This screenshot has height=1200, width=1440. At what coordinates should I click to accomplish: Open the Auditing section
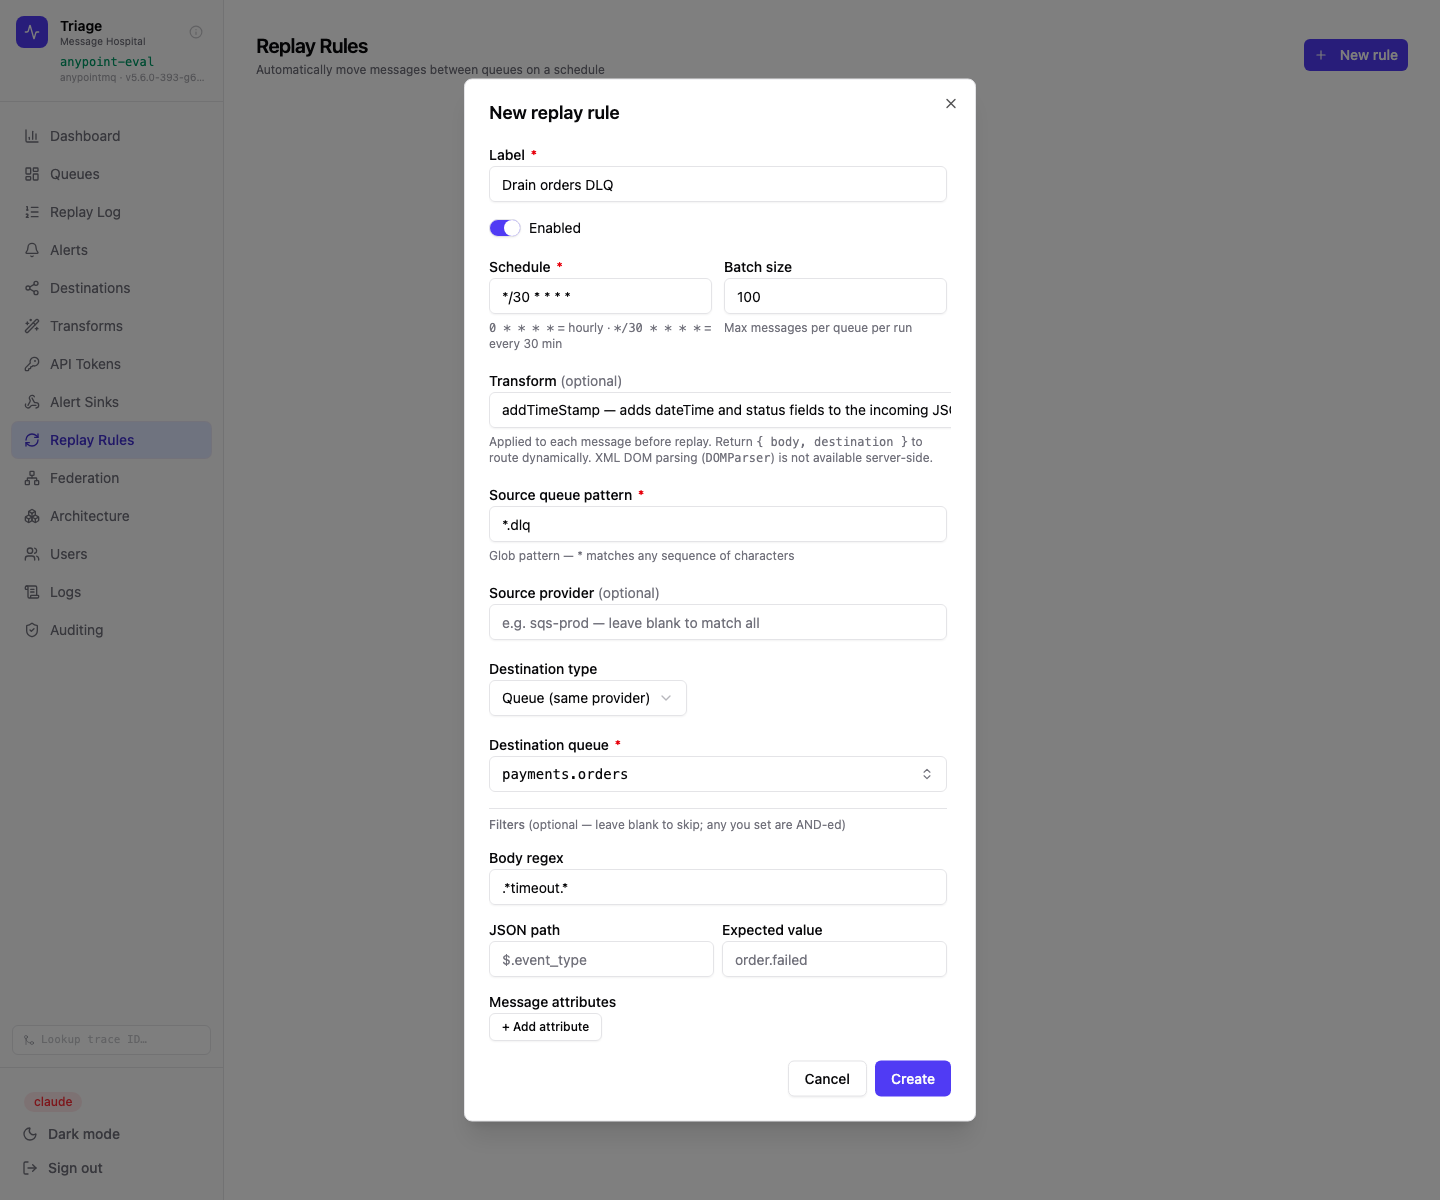(112, 630)
